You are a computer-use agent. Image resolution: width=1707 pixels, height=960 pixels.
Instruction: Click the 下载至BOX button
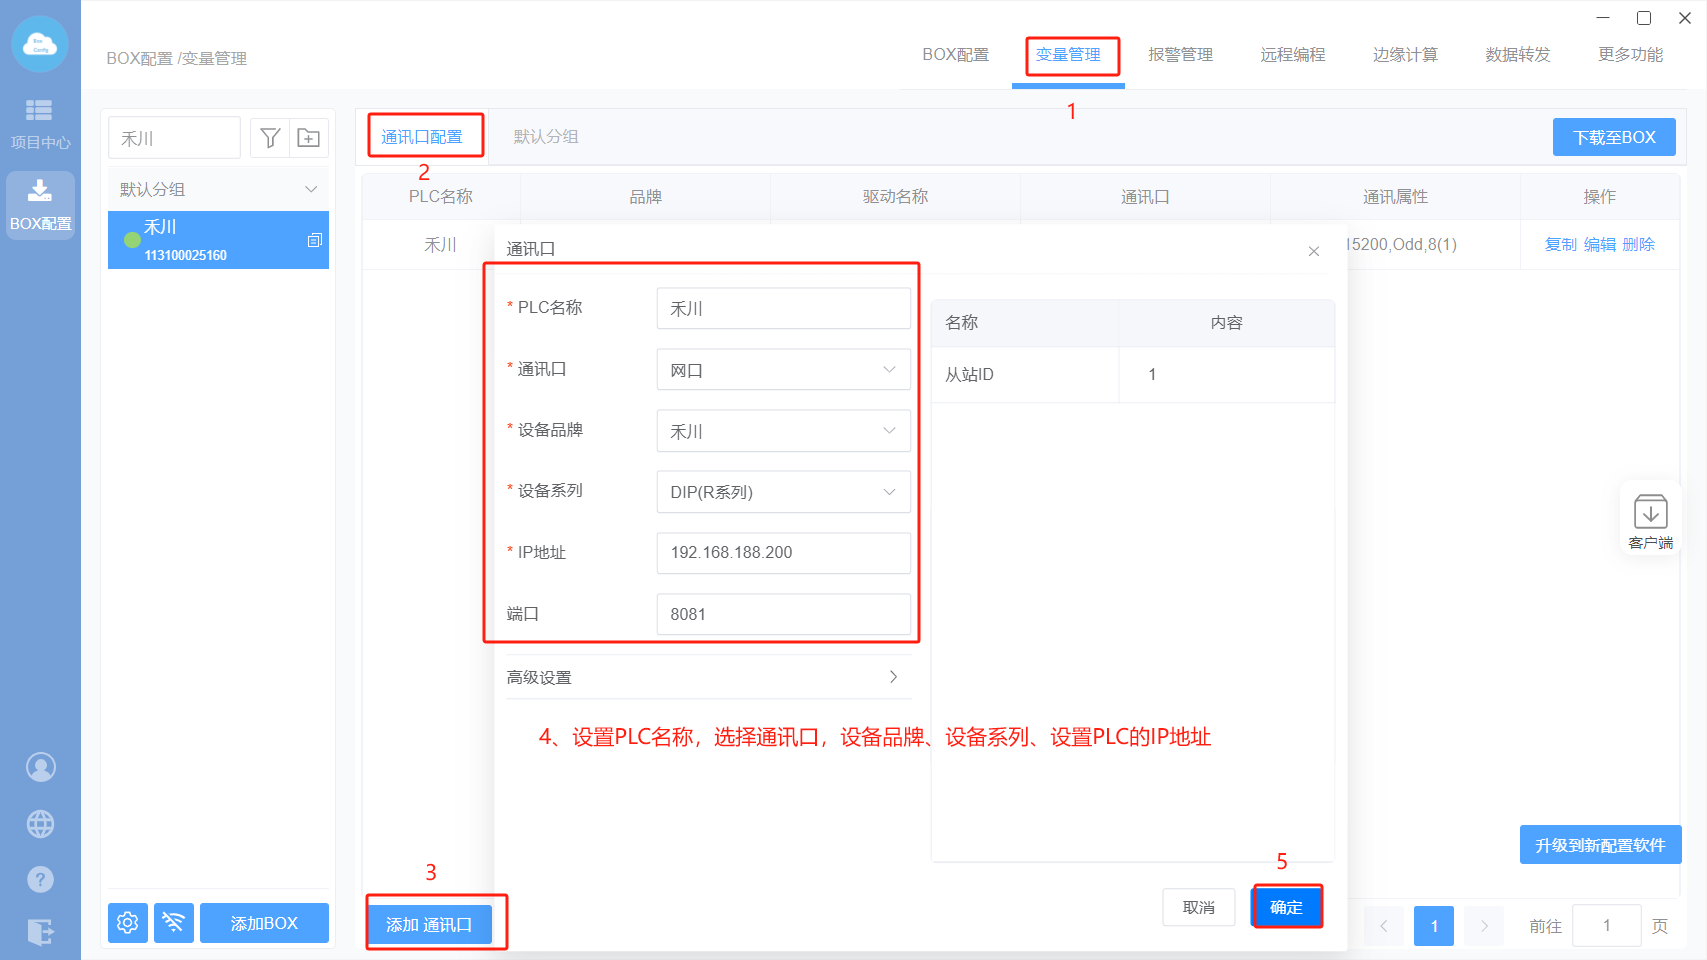pyautogui.click(x=1614, y=137)
